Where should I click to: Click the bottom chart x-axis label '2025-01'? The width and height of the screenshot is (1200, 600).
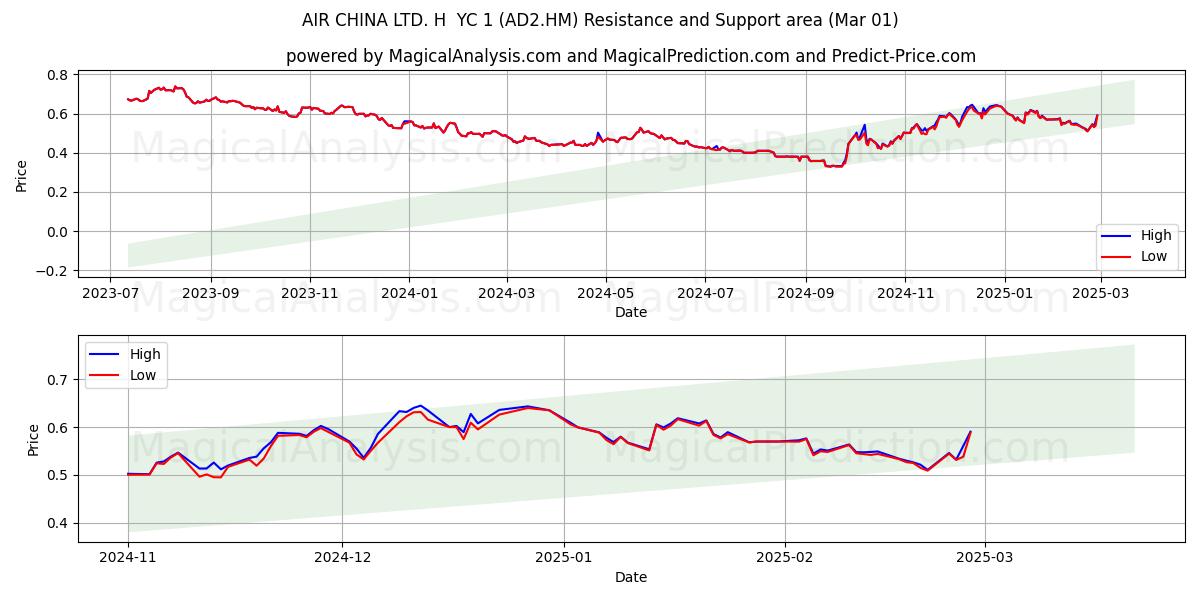(564, 559)
